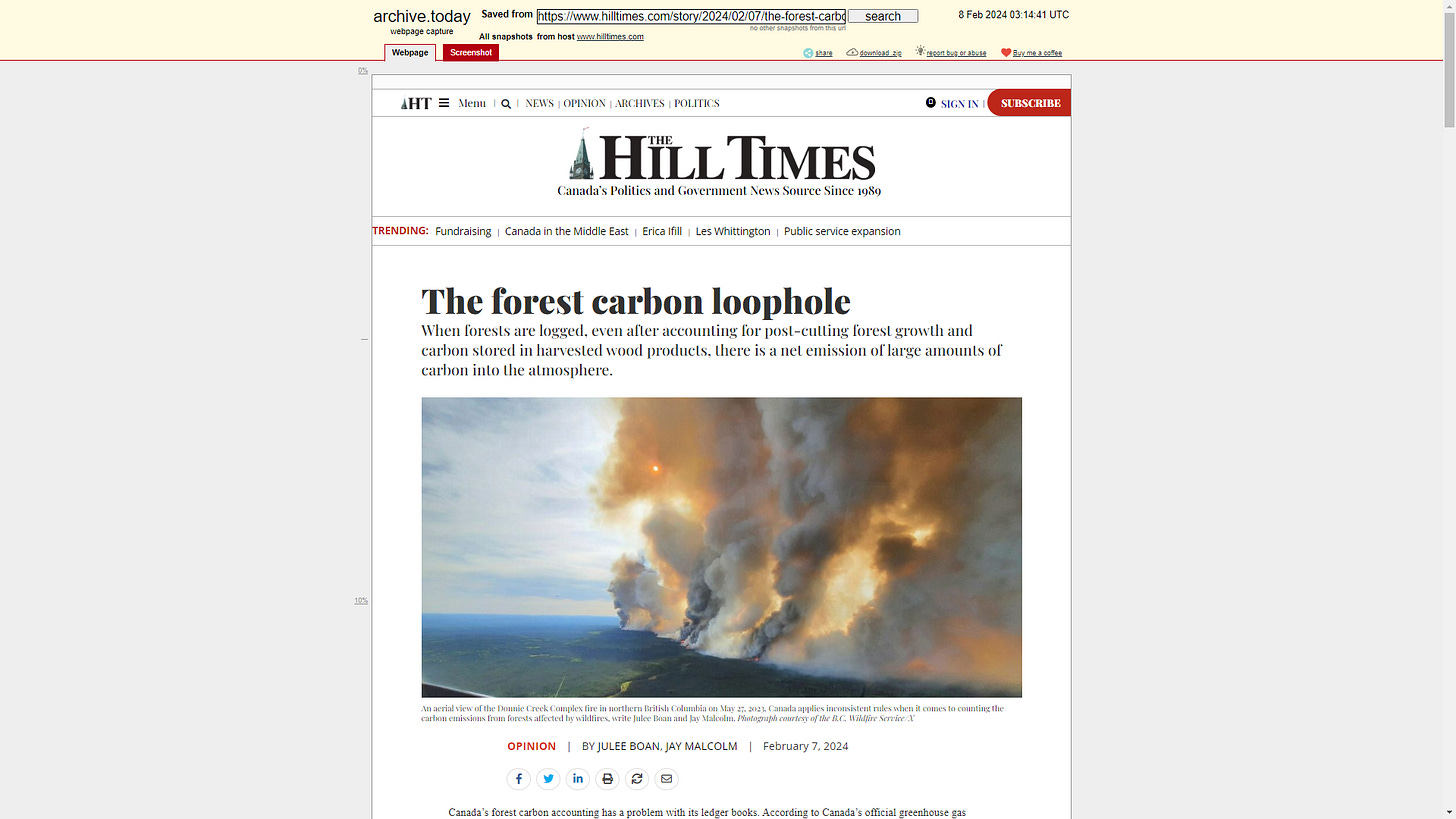Email the article via envelope icon
Screen dimensions: 1456x819
coord(666,779)
